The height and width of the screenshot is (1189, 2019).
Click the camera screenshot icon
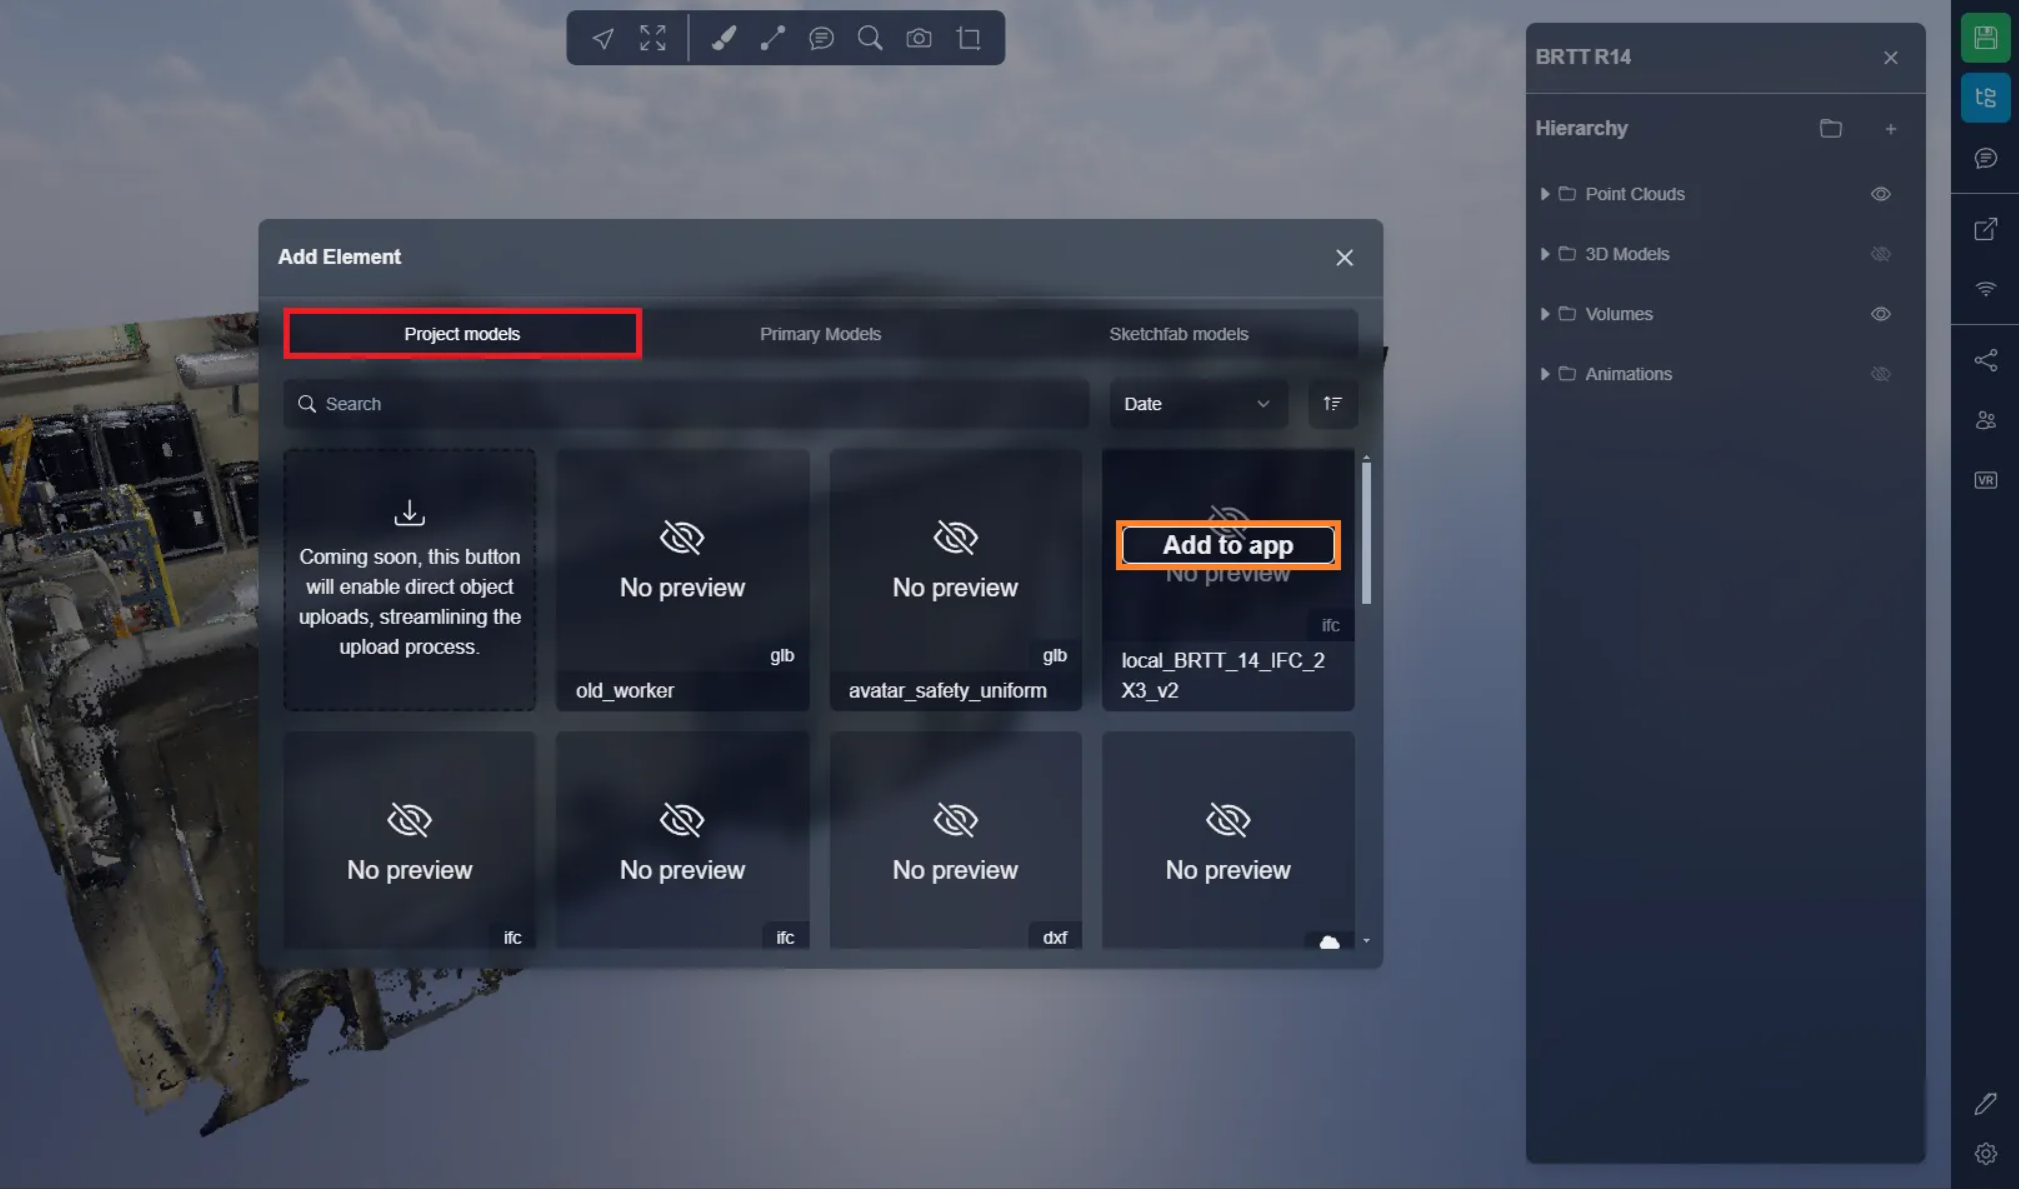pos(919,38)
